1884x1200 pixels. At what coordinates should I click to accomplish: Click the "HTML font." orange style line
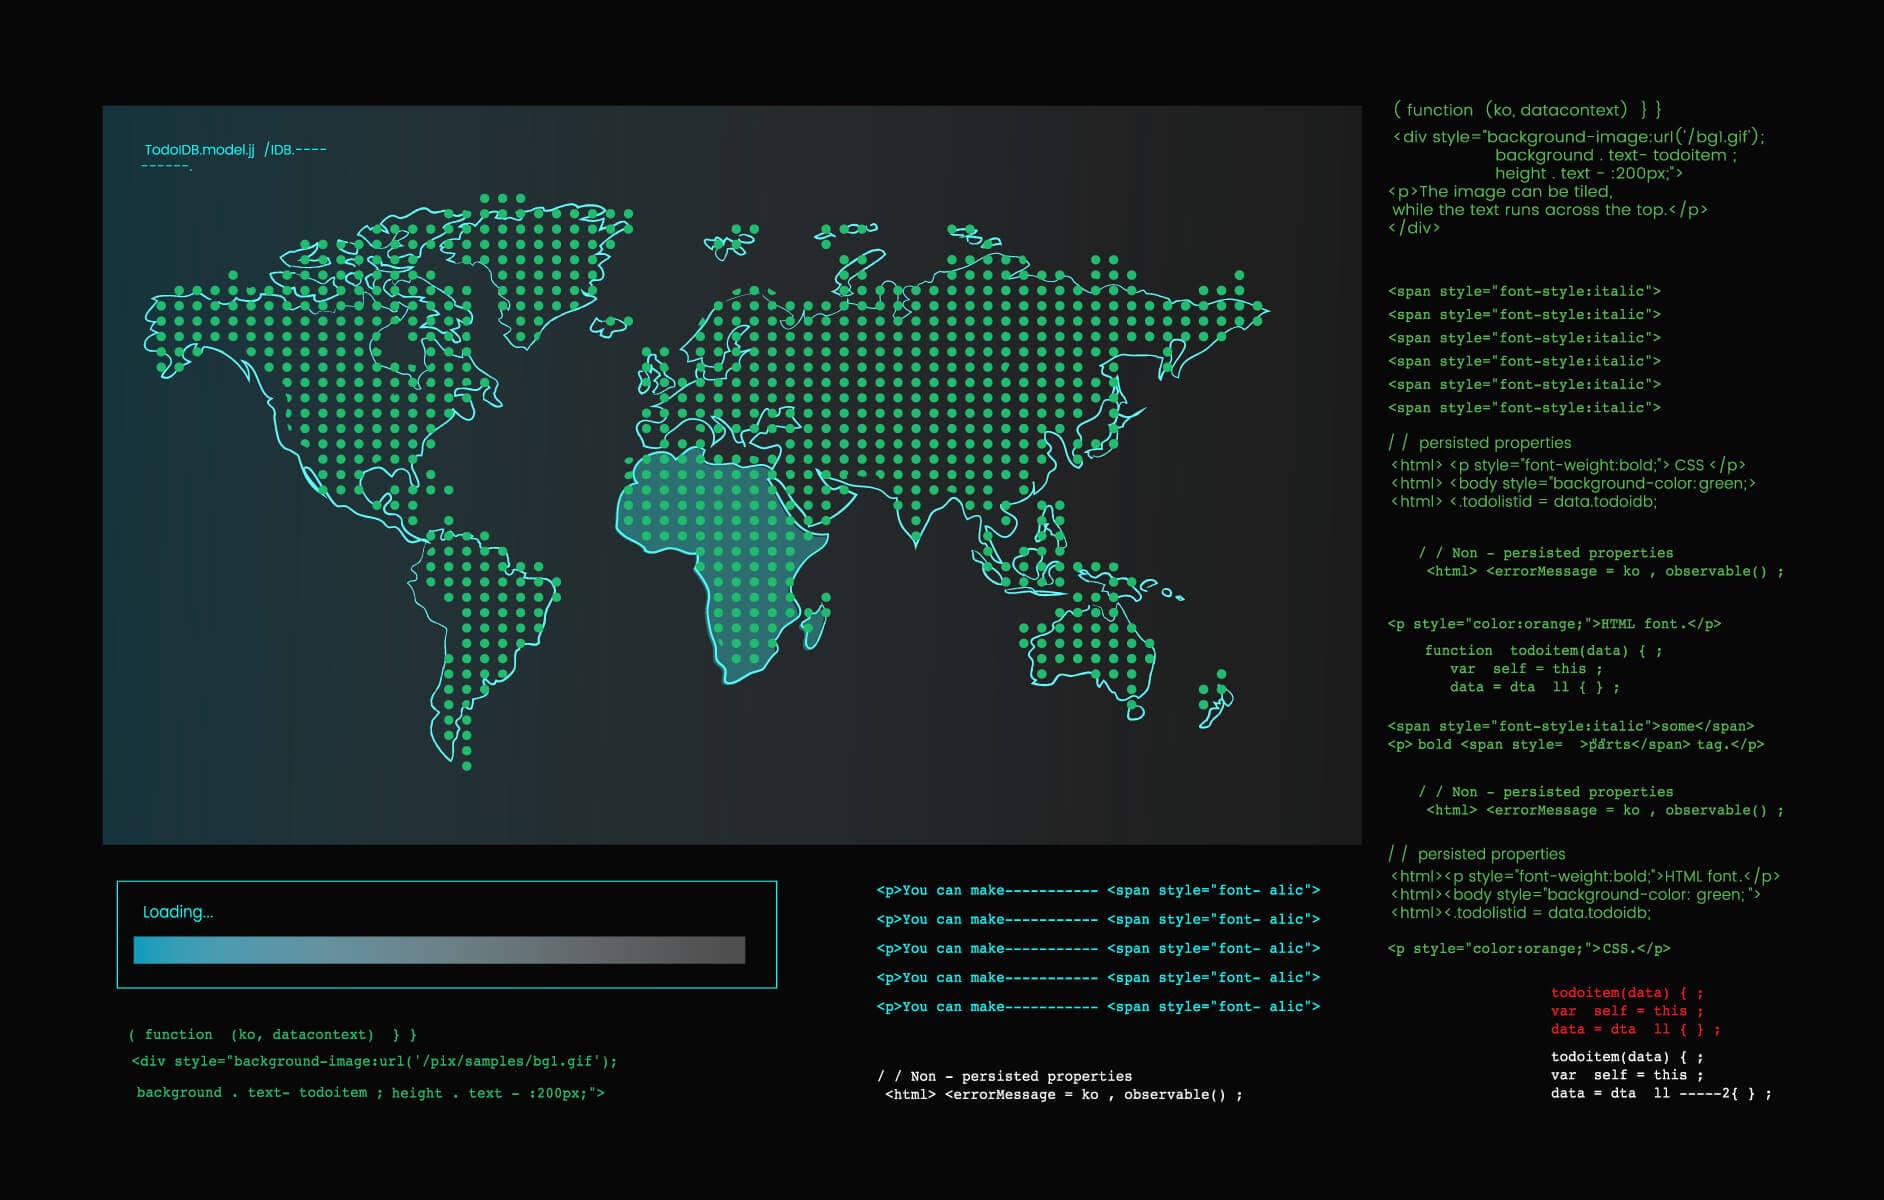point(1554,624)
